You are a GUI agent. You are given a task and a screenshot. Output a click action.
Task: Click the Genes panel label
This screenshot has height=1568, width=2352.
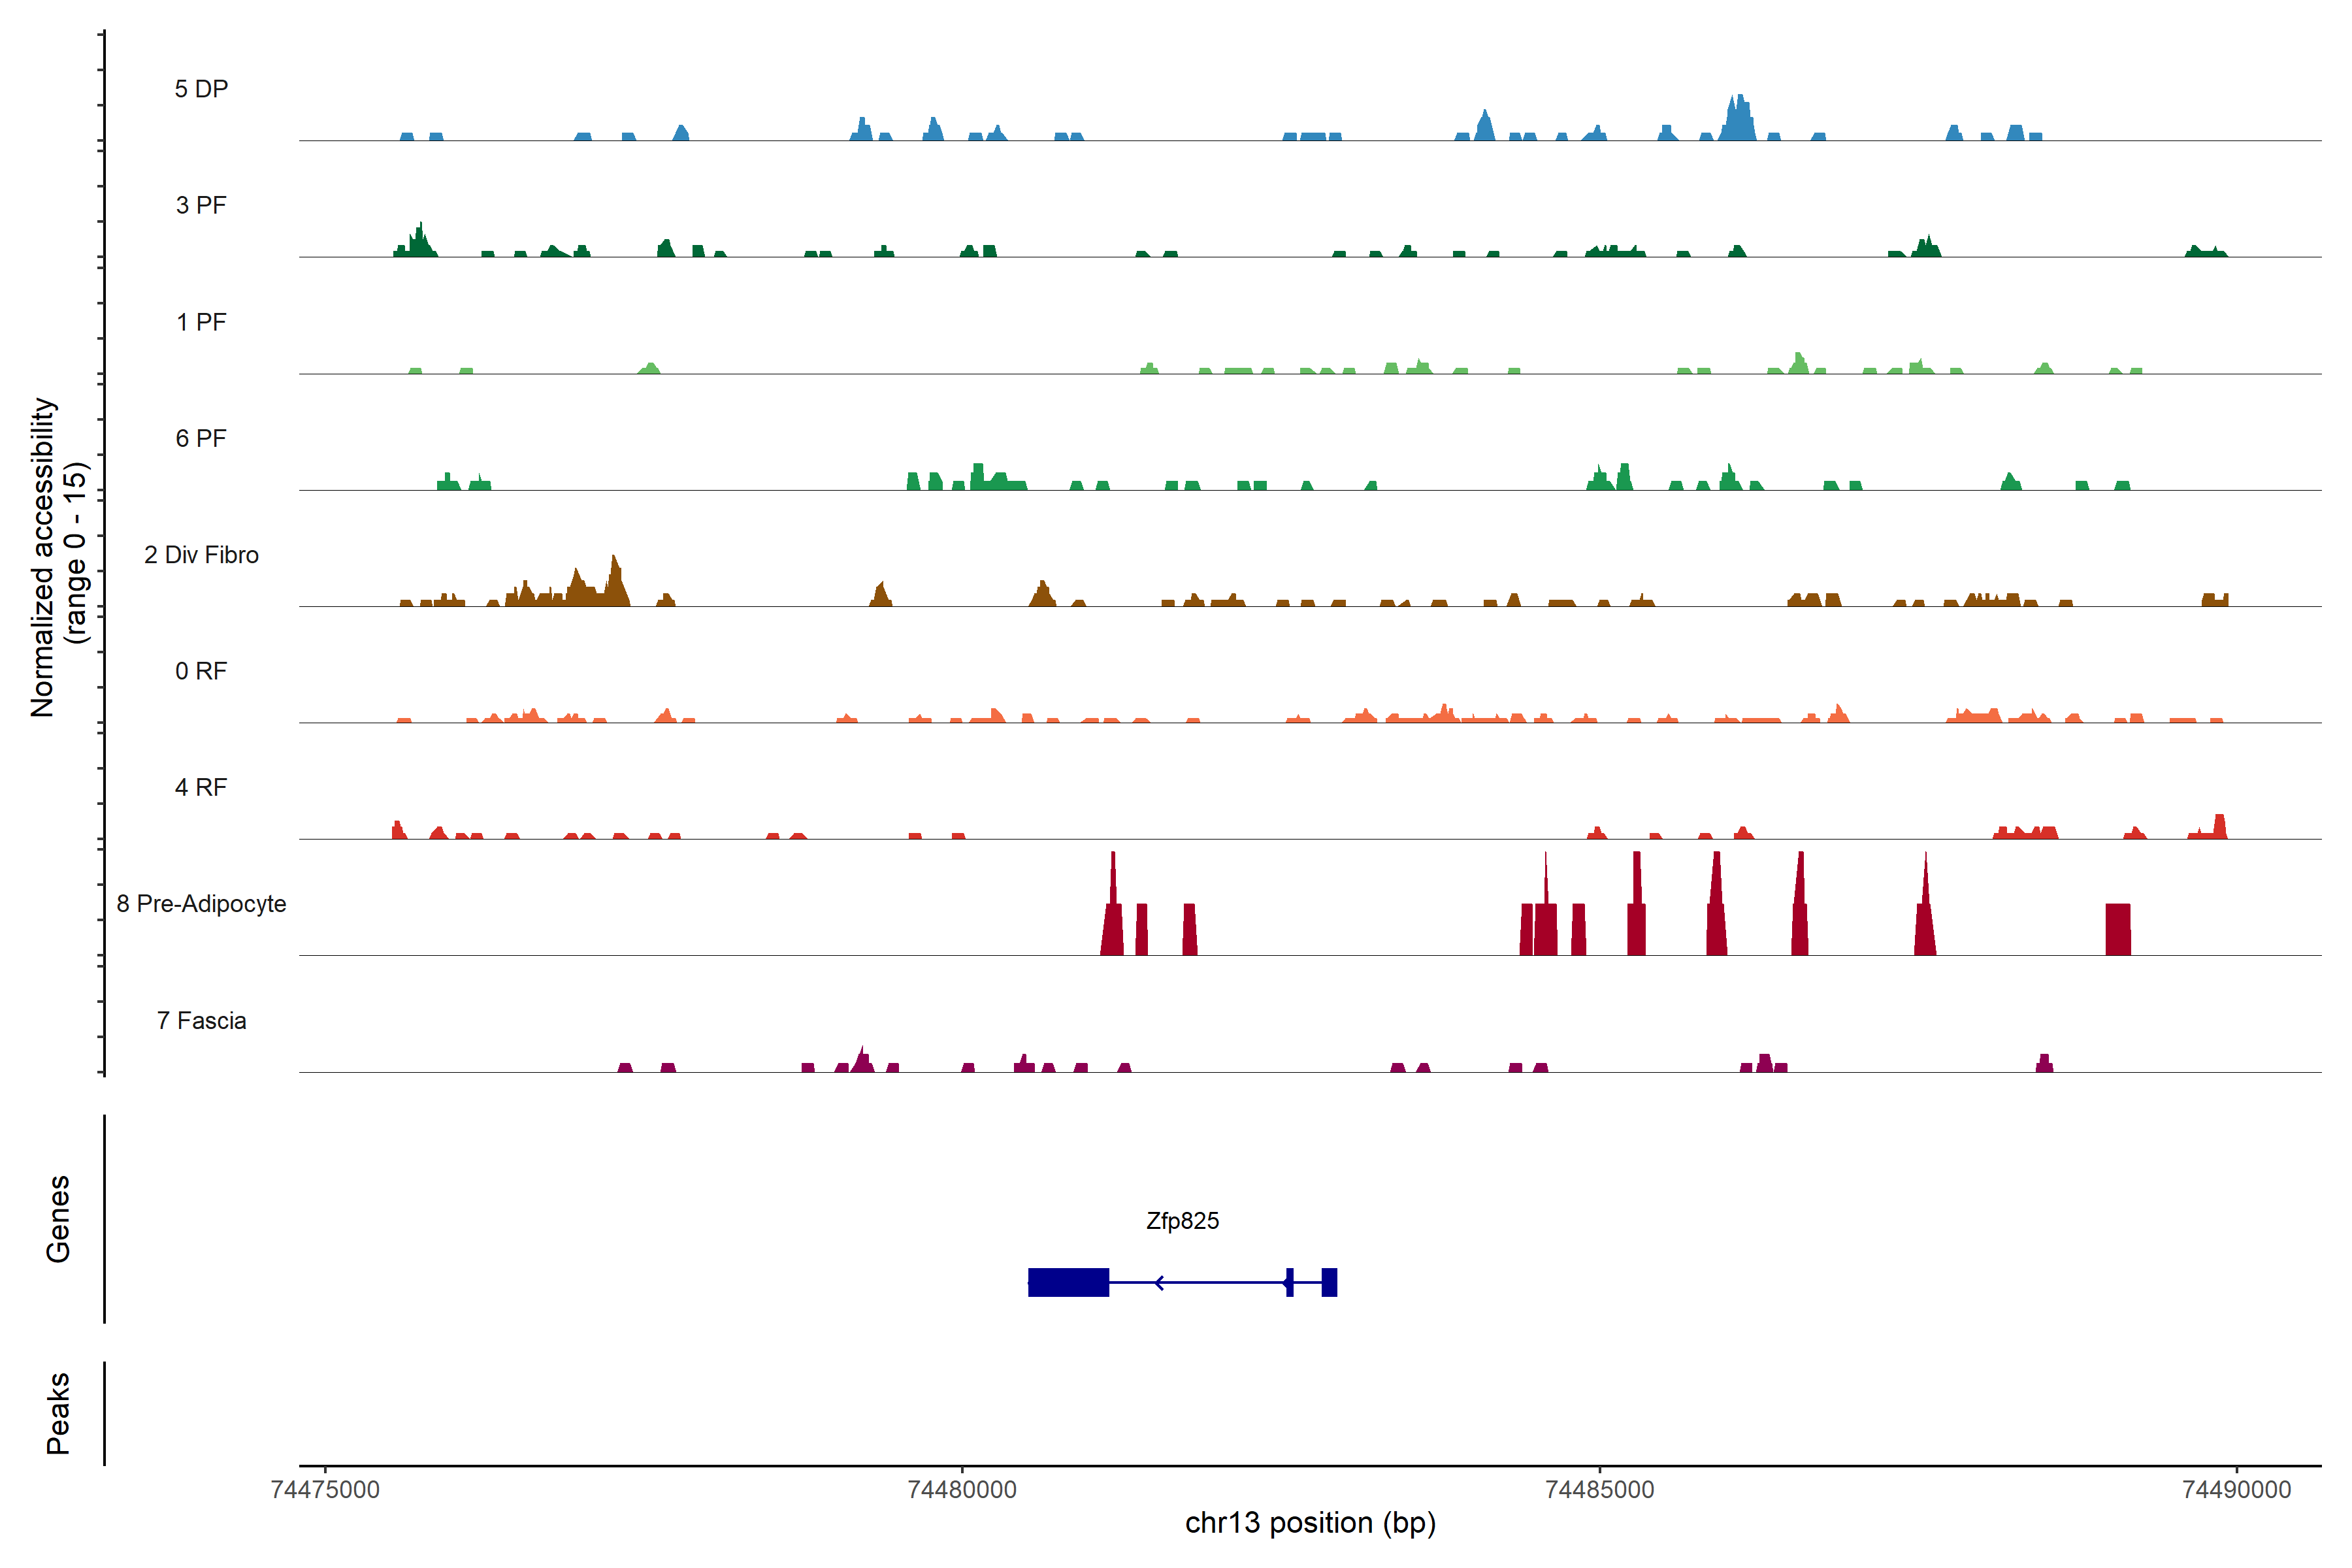point(58,1219)
